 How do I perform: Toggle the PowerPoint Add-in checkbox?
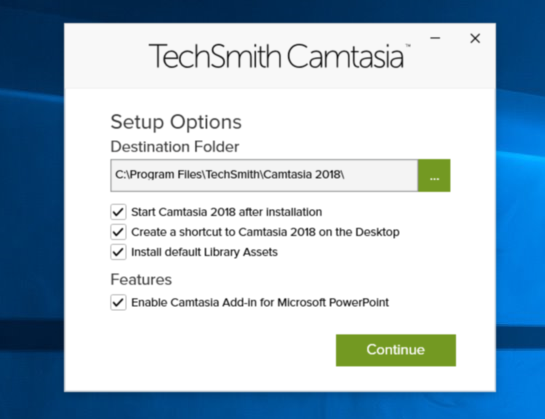pos(118,303)
